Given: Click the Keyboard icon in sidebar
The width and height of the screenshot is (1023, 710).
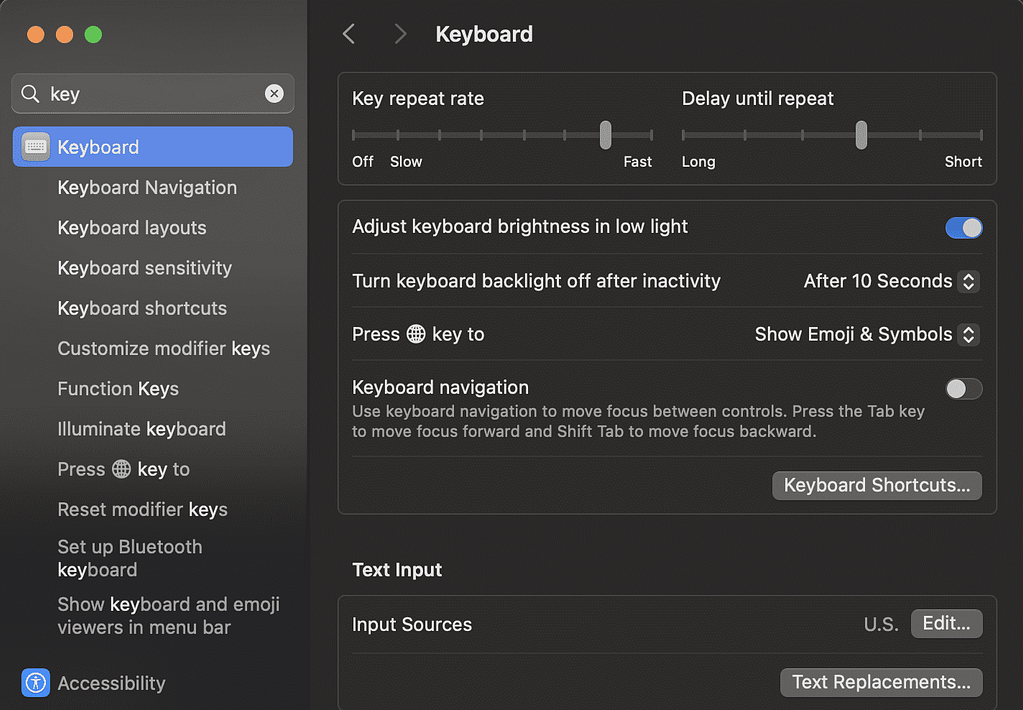Looking at the screenshot, I should [x=36, y=147].
